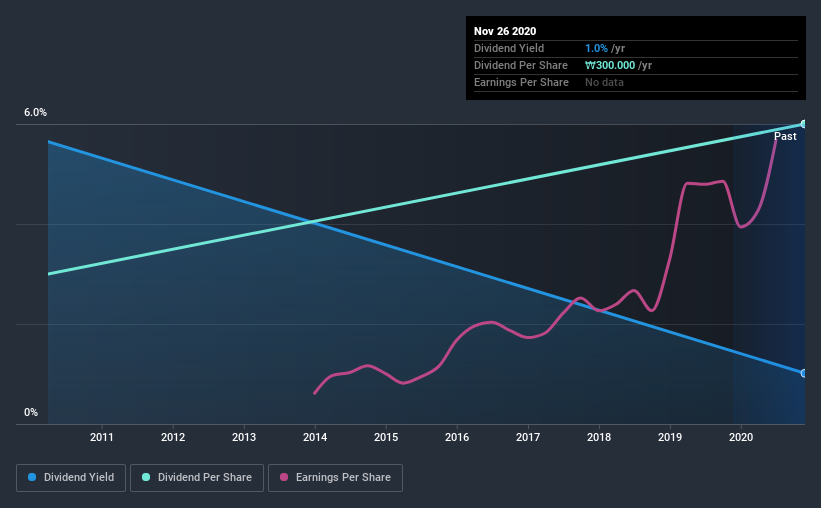The width and height of the screenshot is (821, 508).
Task: Click the 2011 year label on the axis
Action: pos(102,437)
